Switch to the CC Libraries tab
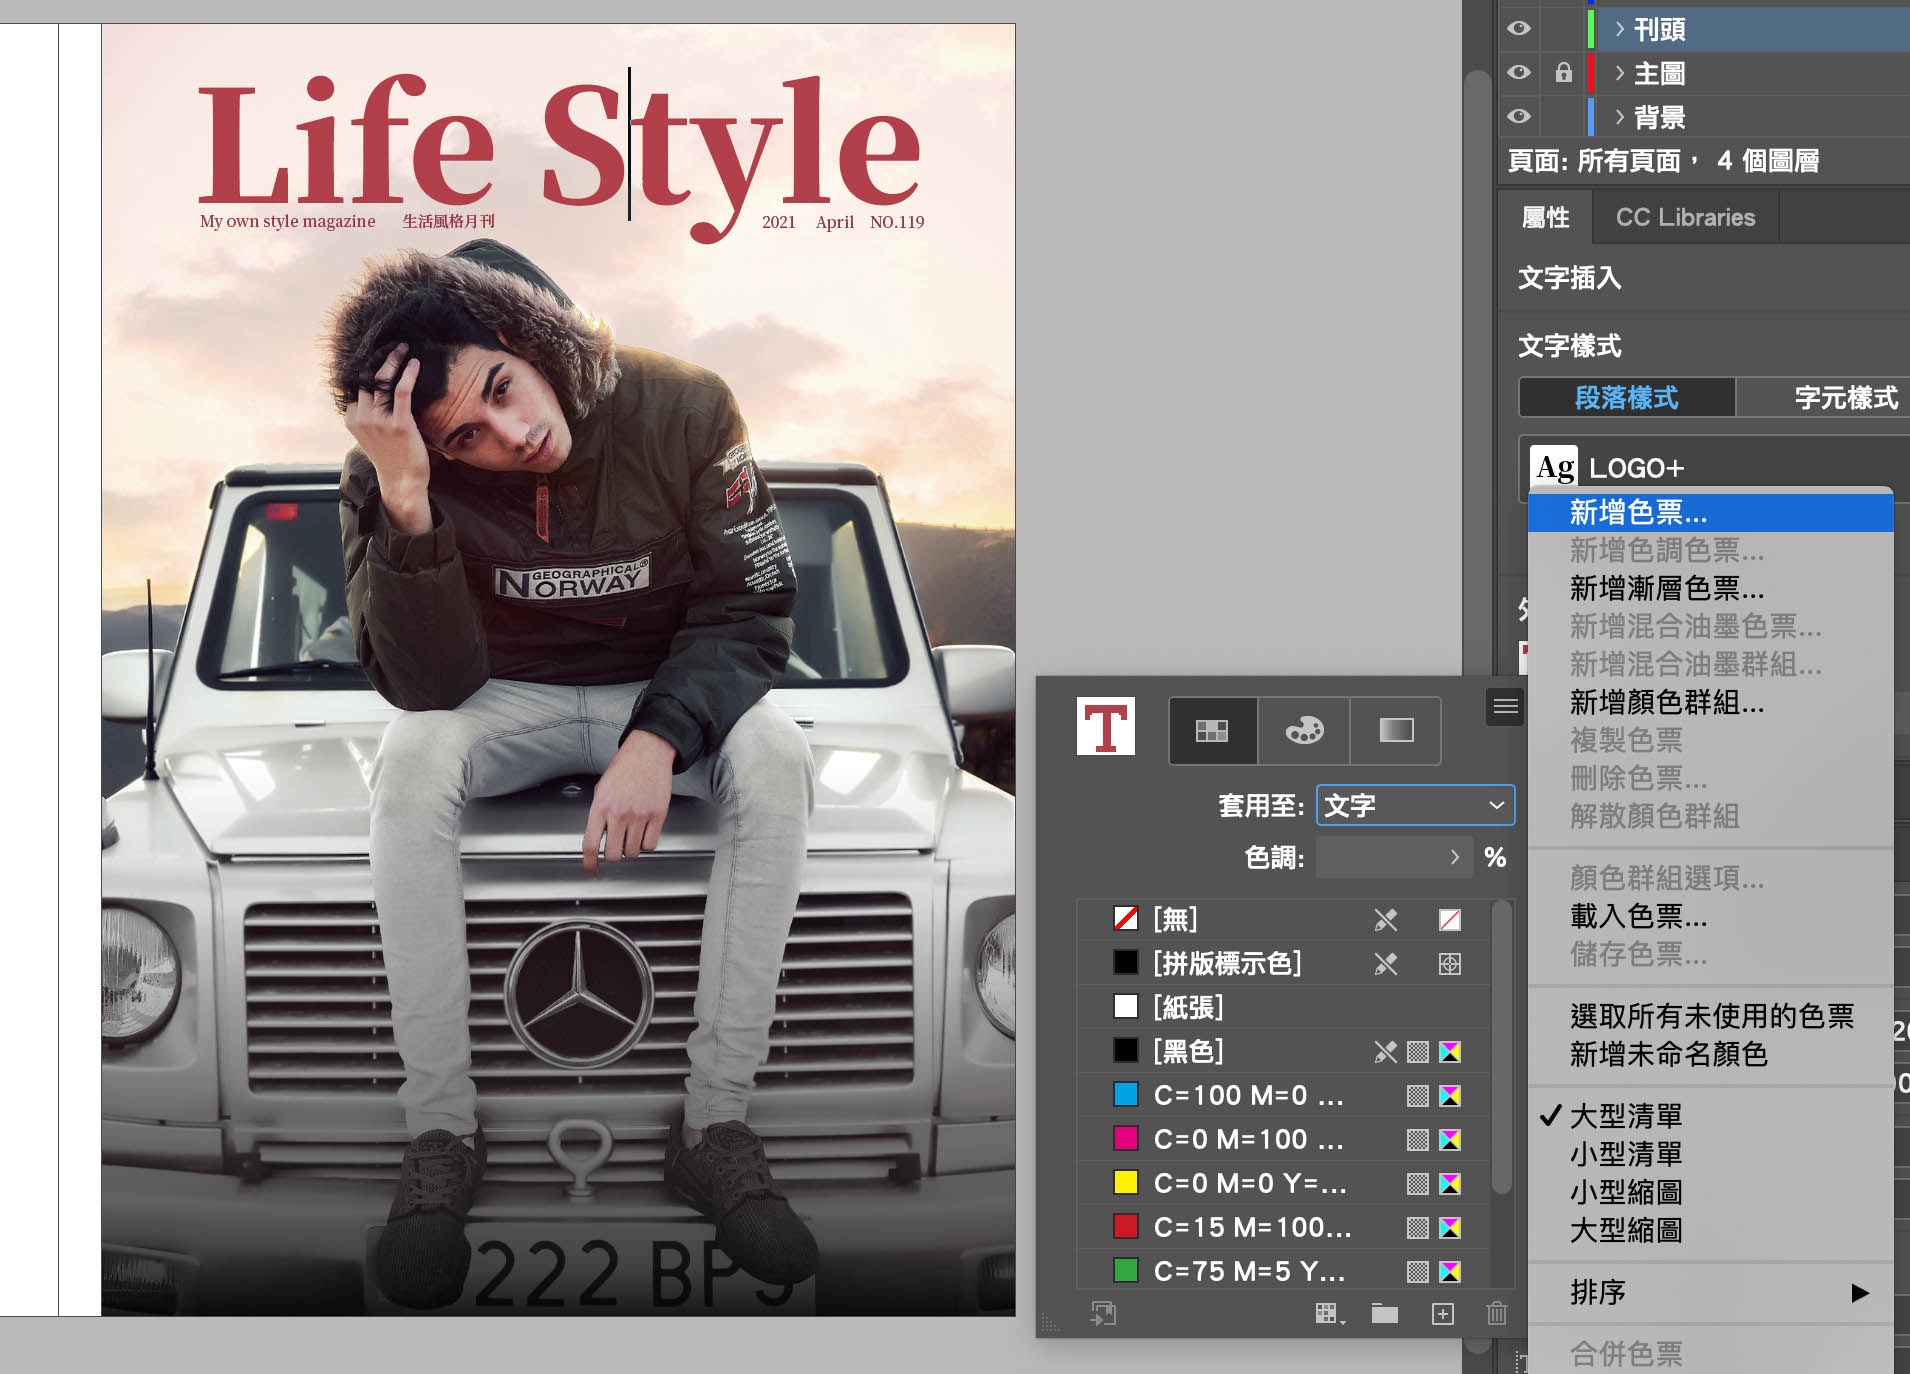This screenshot has width=1910, height=1374. (x=1684, y=217)
